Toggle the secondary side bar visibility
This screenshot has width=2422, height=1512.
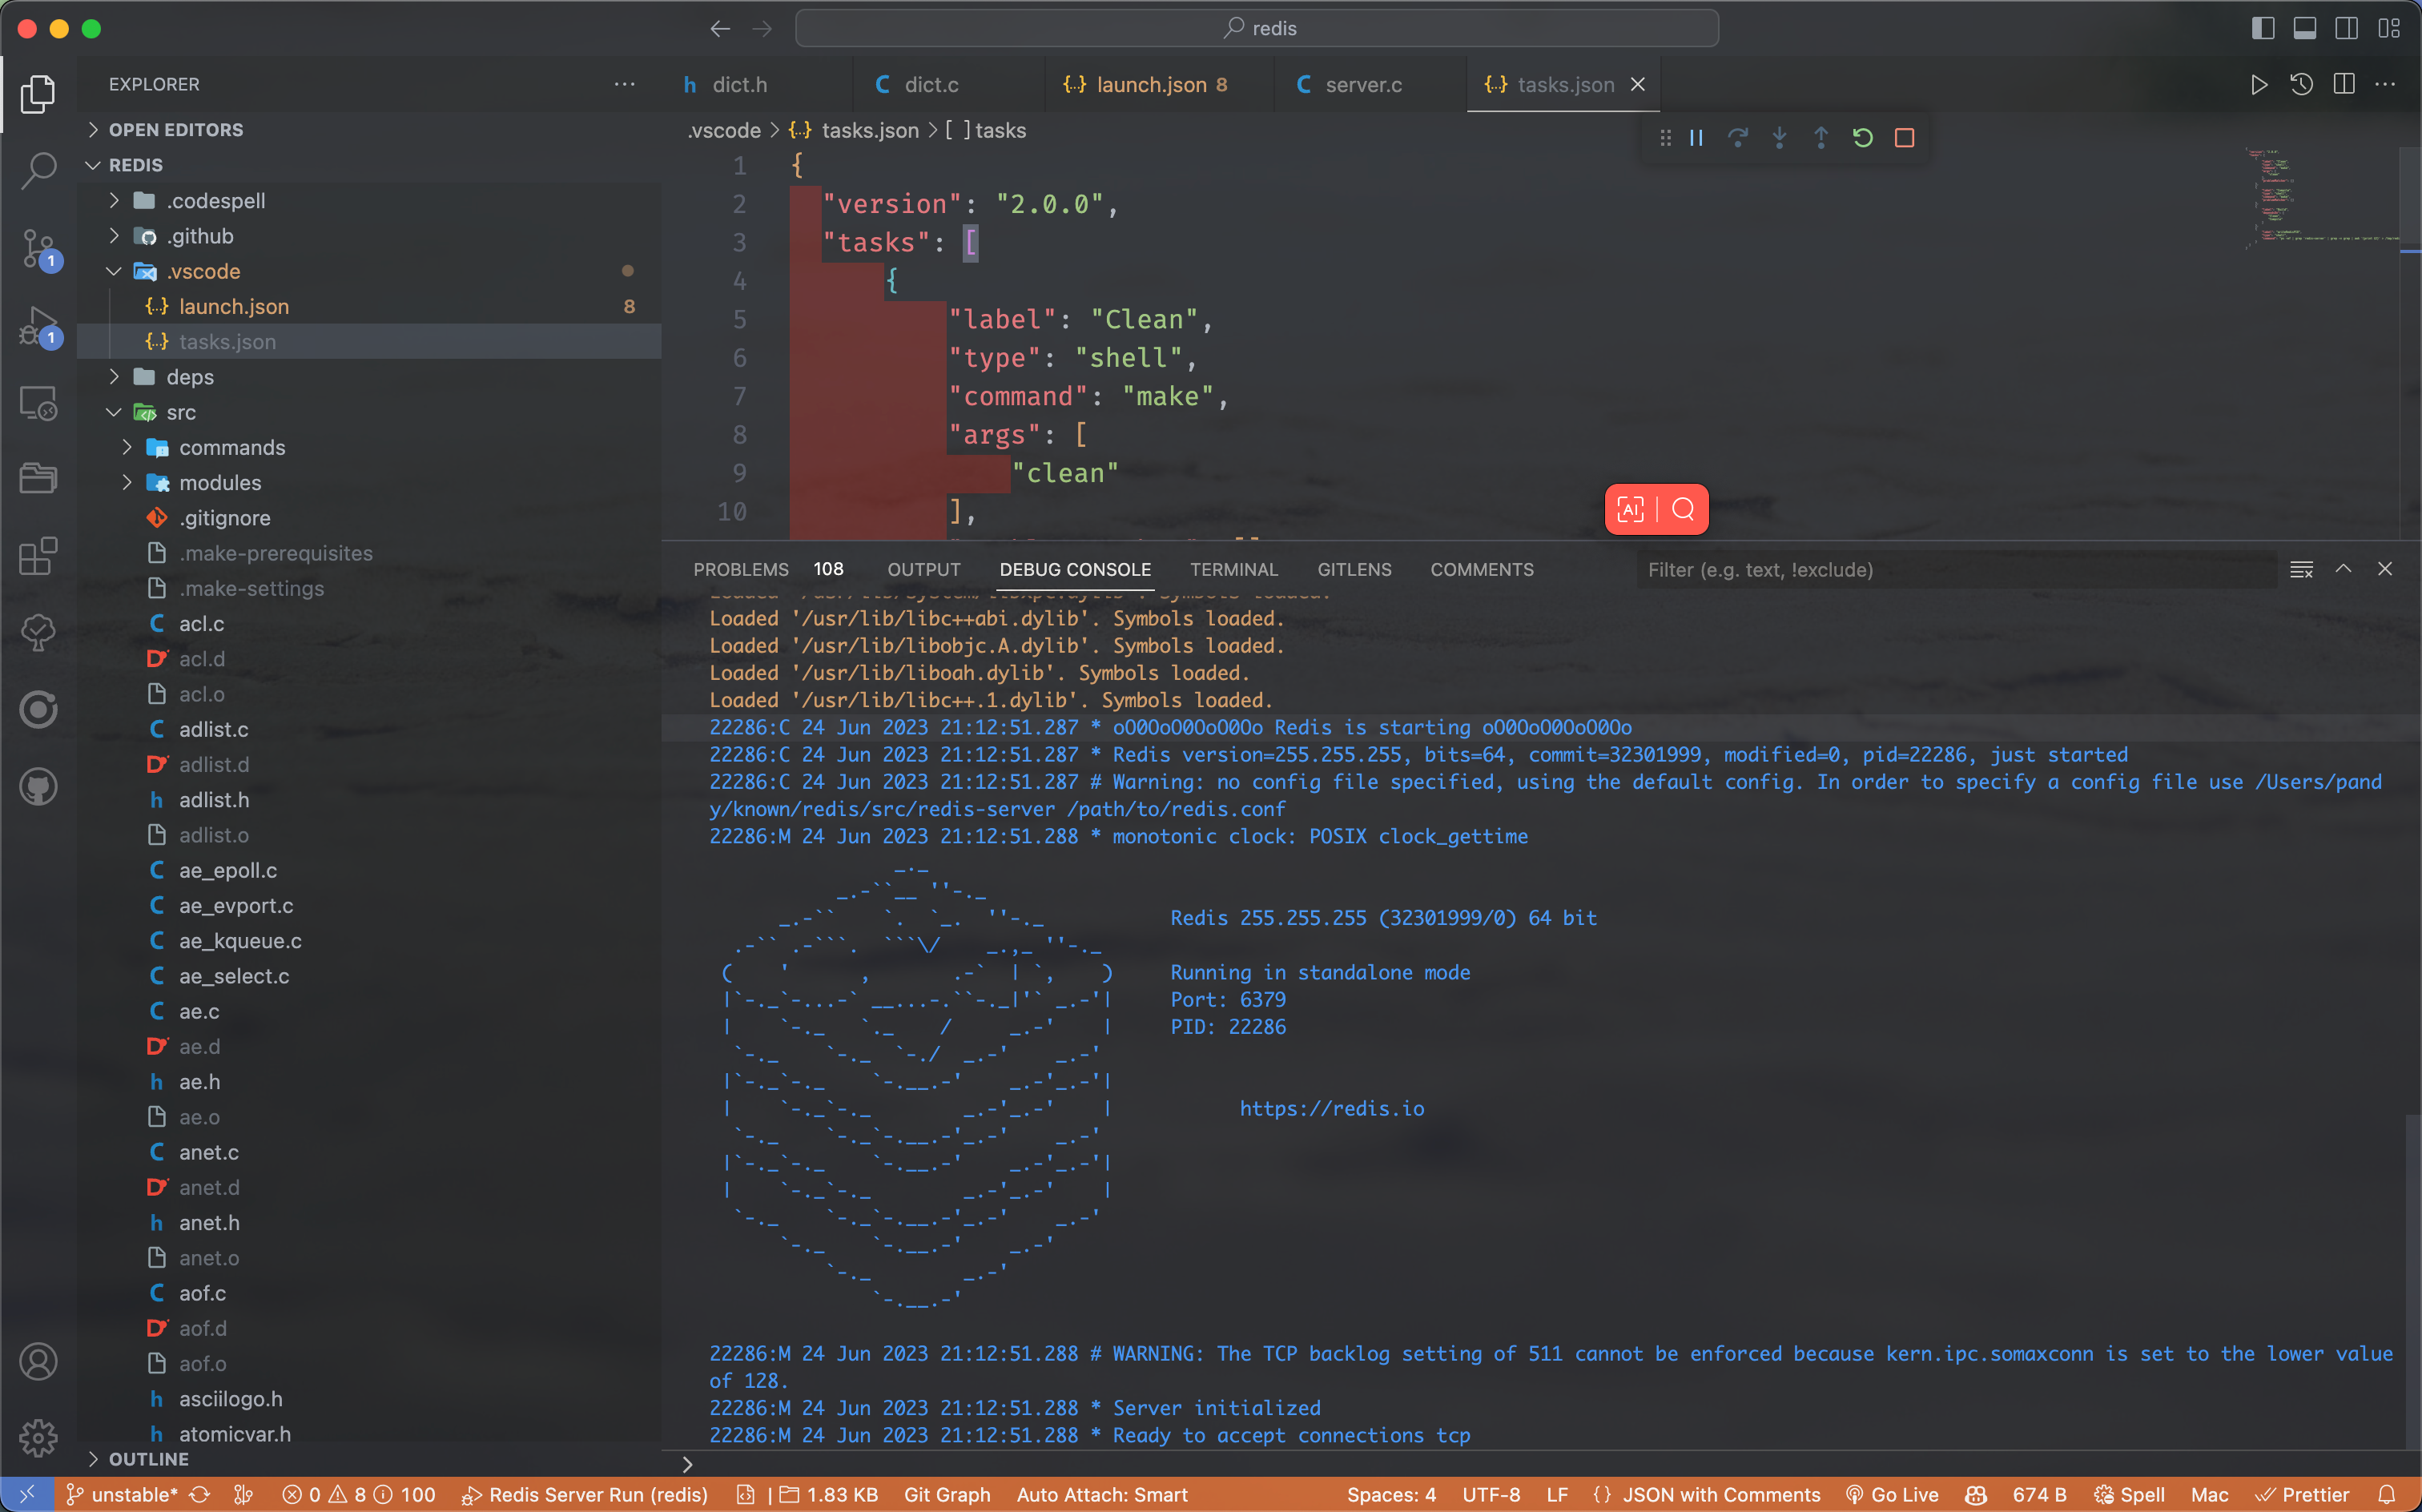coord(2347,28)
